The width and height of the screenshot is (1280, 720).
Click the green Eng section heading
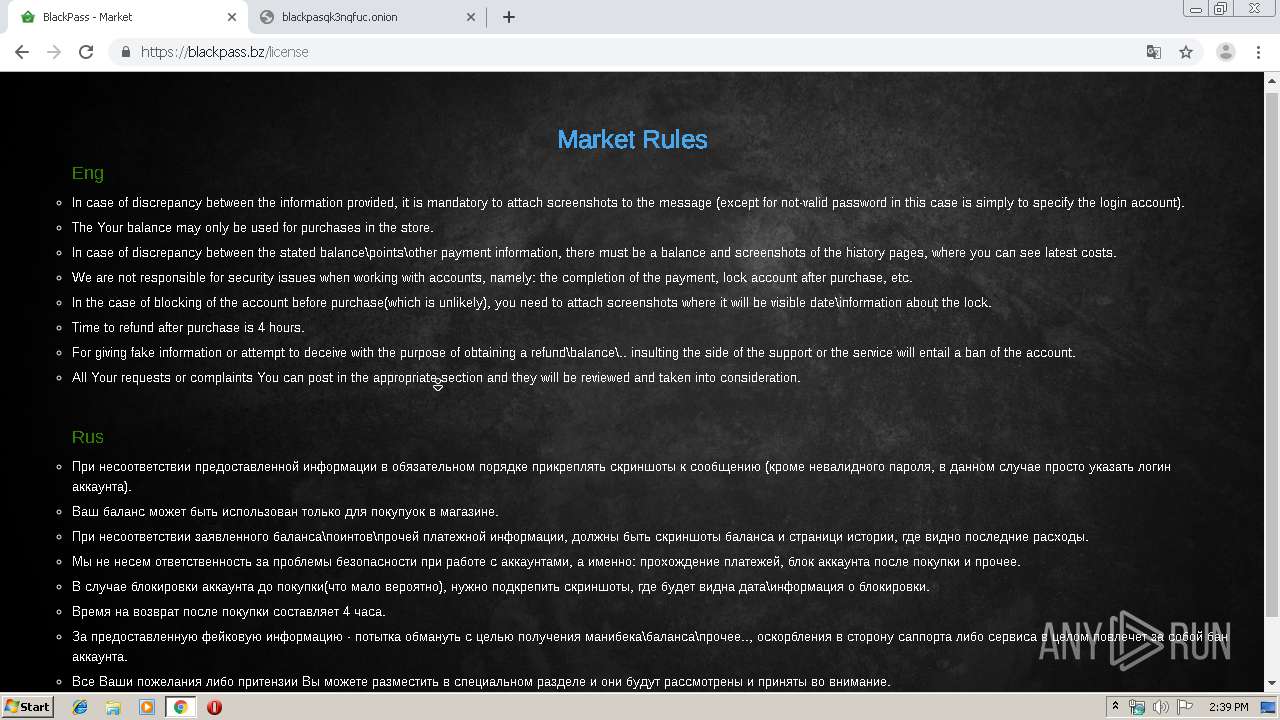click(x=88, y=173)
